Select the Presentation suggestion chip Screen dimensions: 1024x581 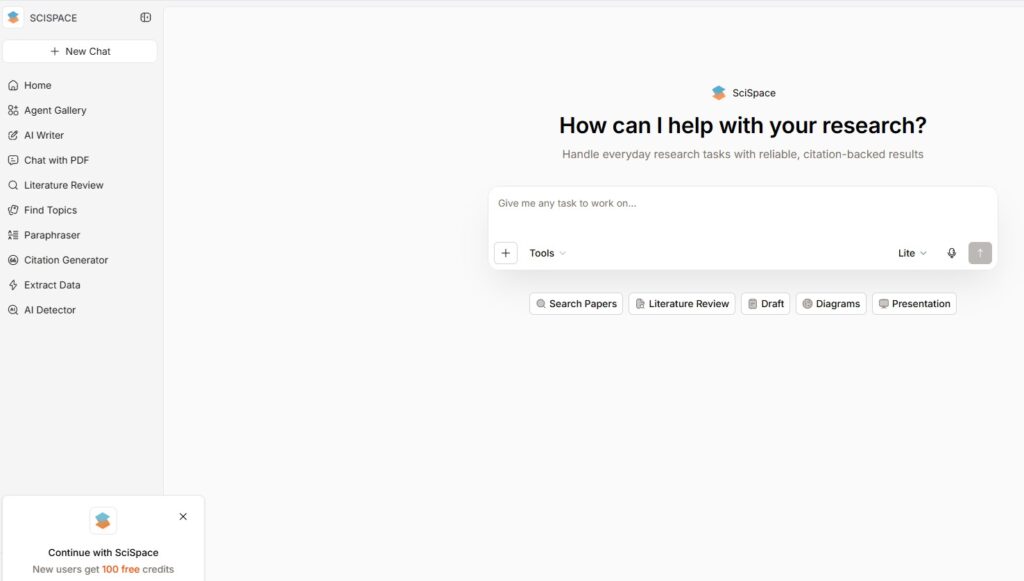click(914, 304)
